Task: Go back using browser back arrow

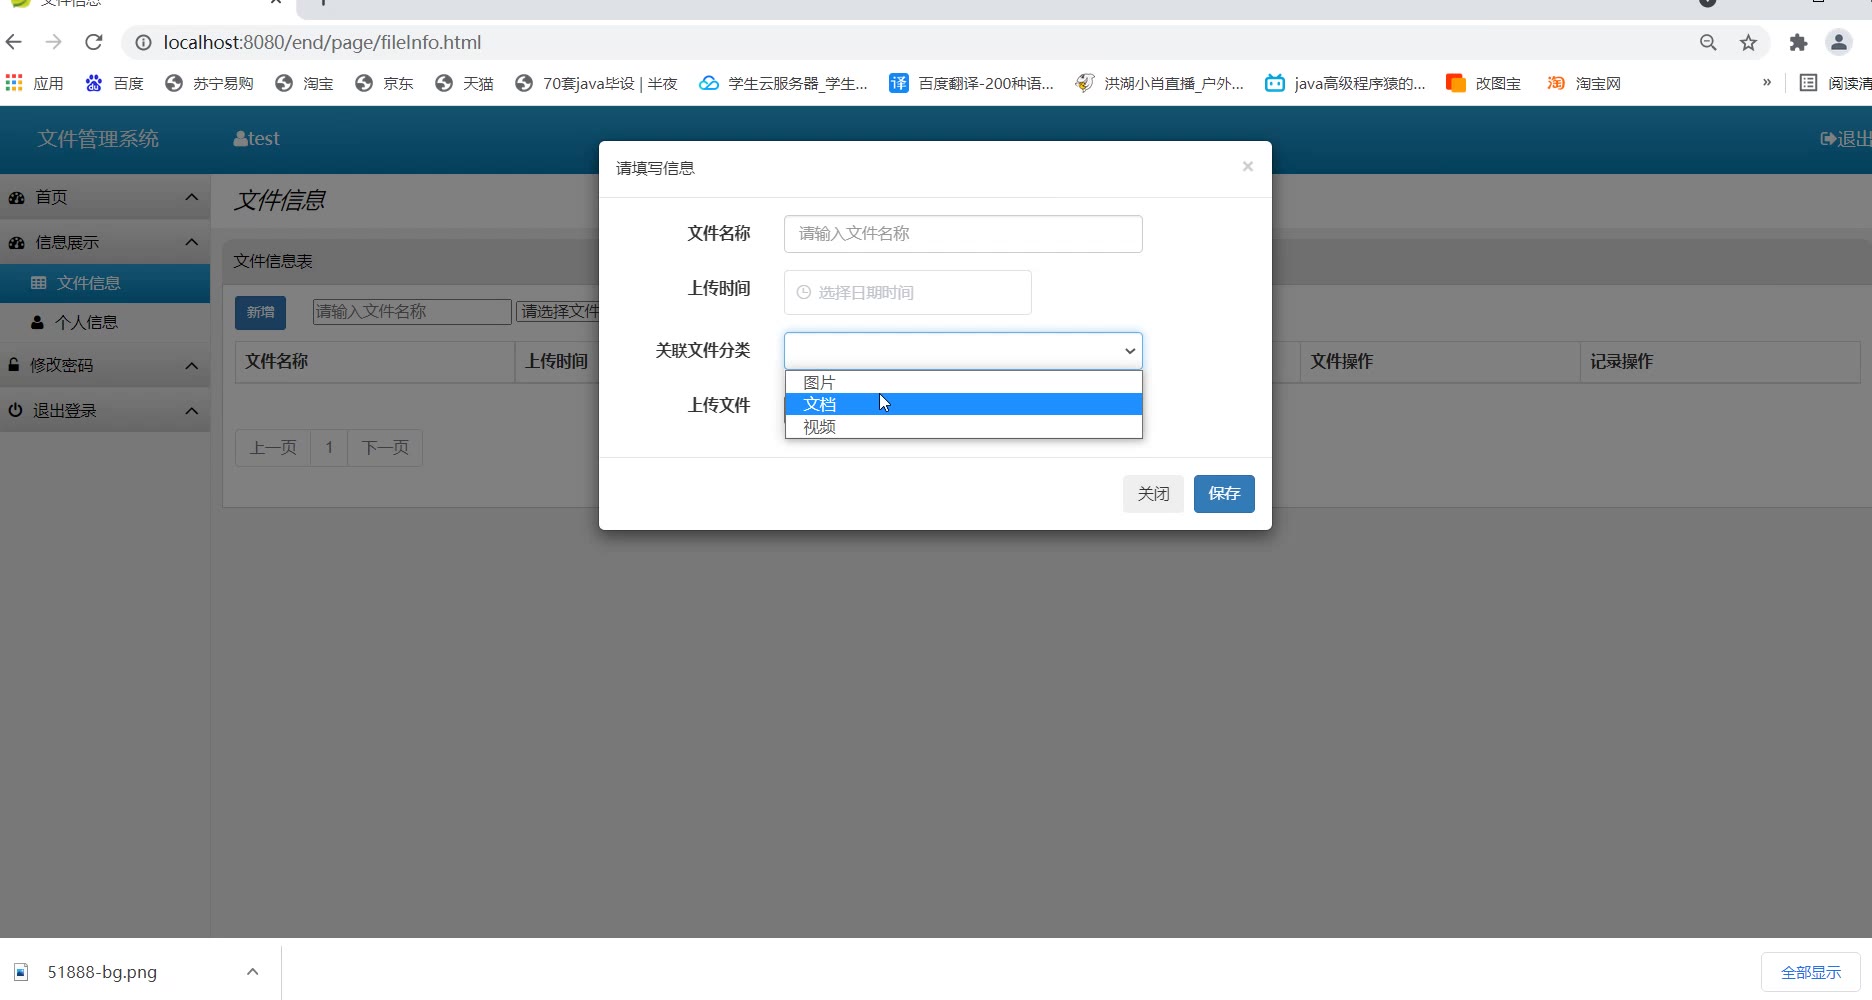Action: (x=14, y=42)
